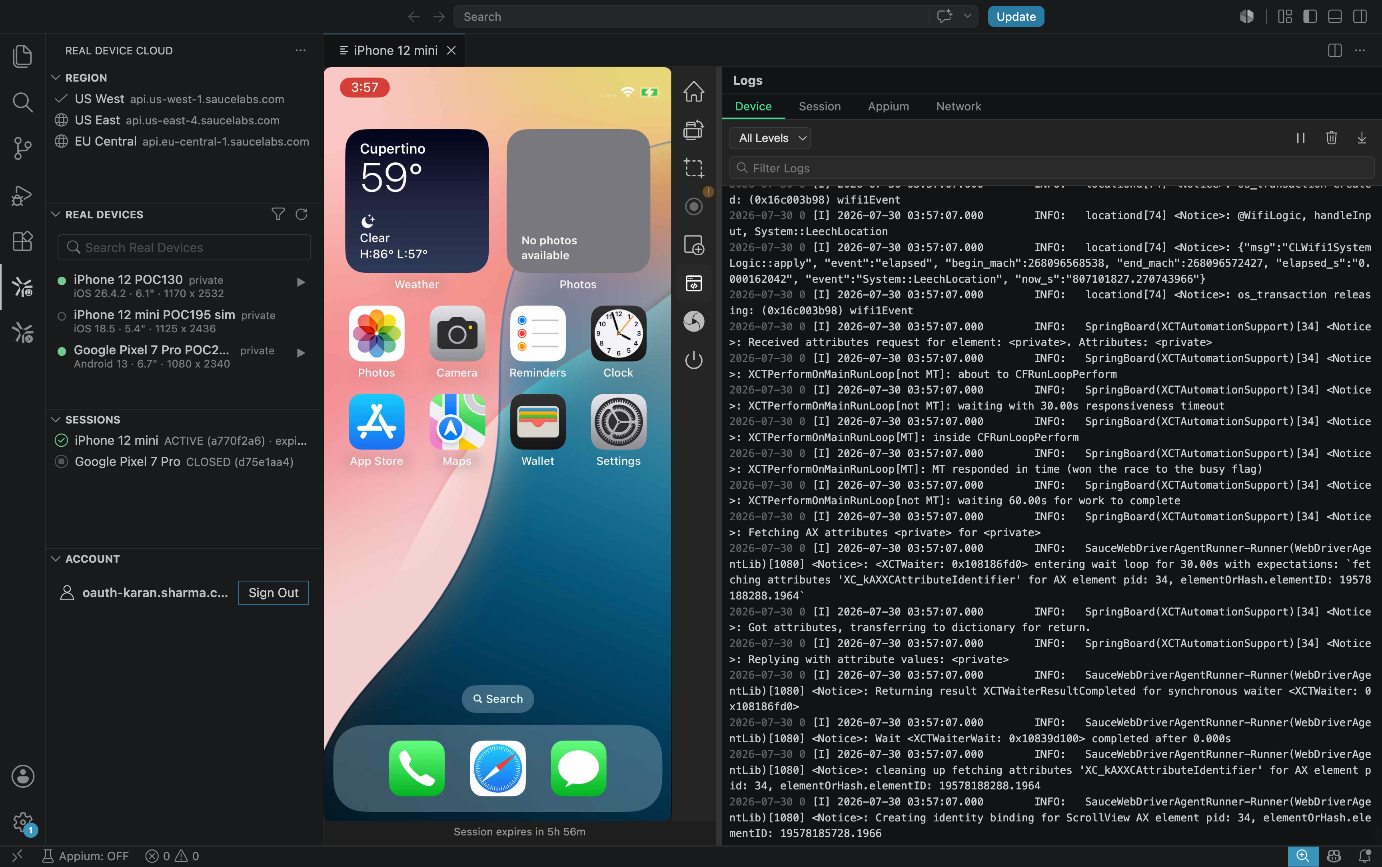The height and width of the screenshot is (867, 1382).
Task: End the session with the power icon
Action: click(x=694, y=360)
